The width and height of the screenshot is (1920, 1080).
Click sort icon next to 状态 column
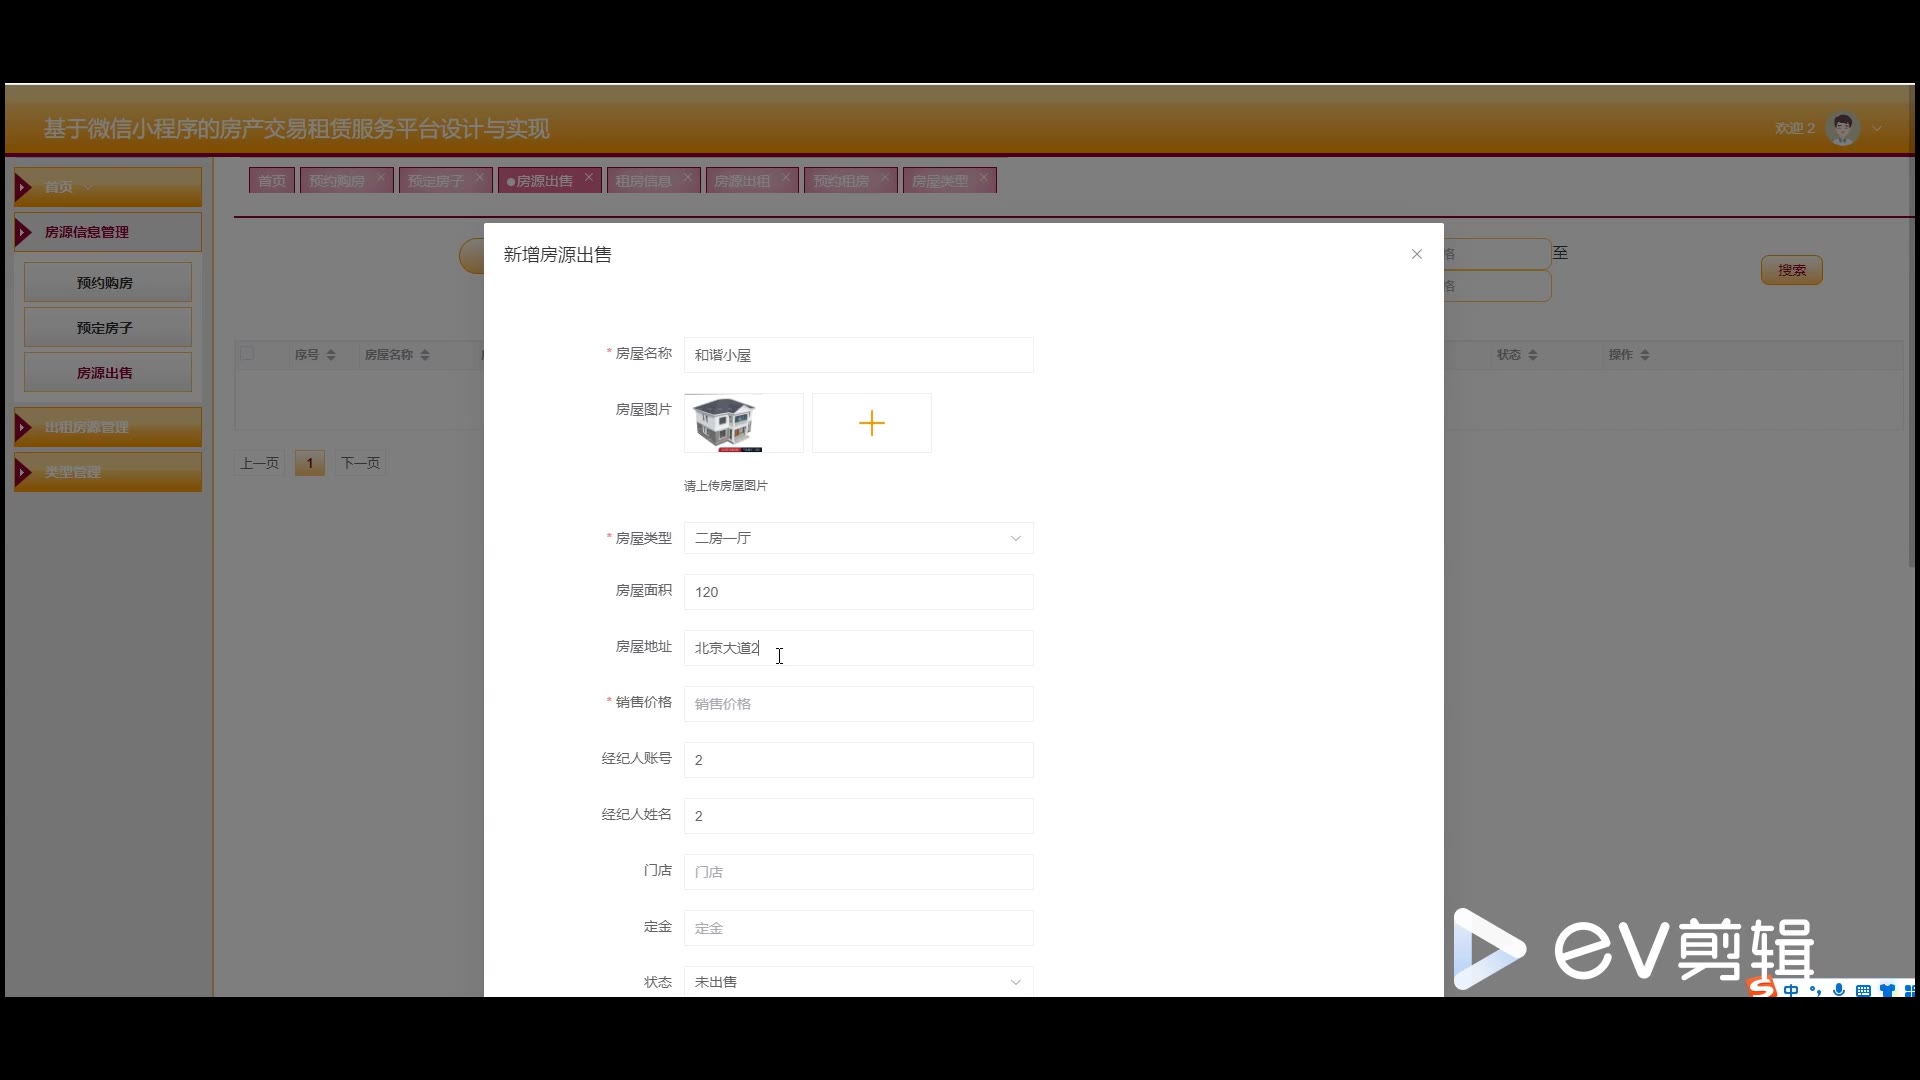1533,355
